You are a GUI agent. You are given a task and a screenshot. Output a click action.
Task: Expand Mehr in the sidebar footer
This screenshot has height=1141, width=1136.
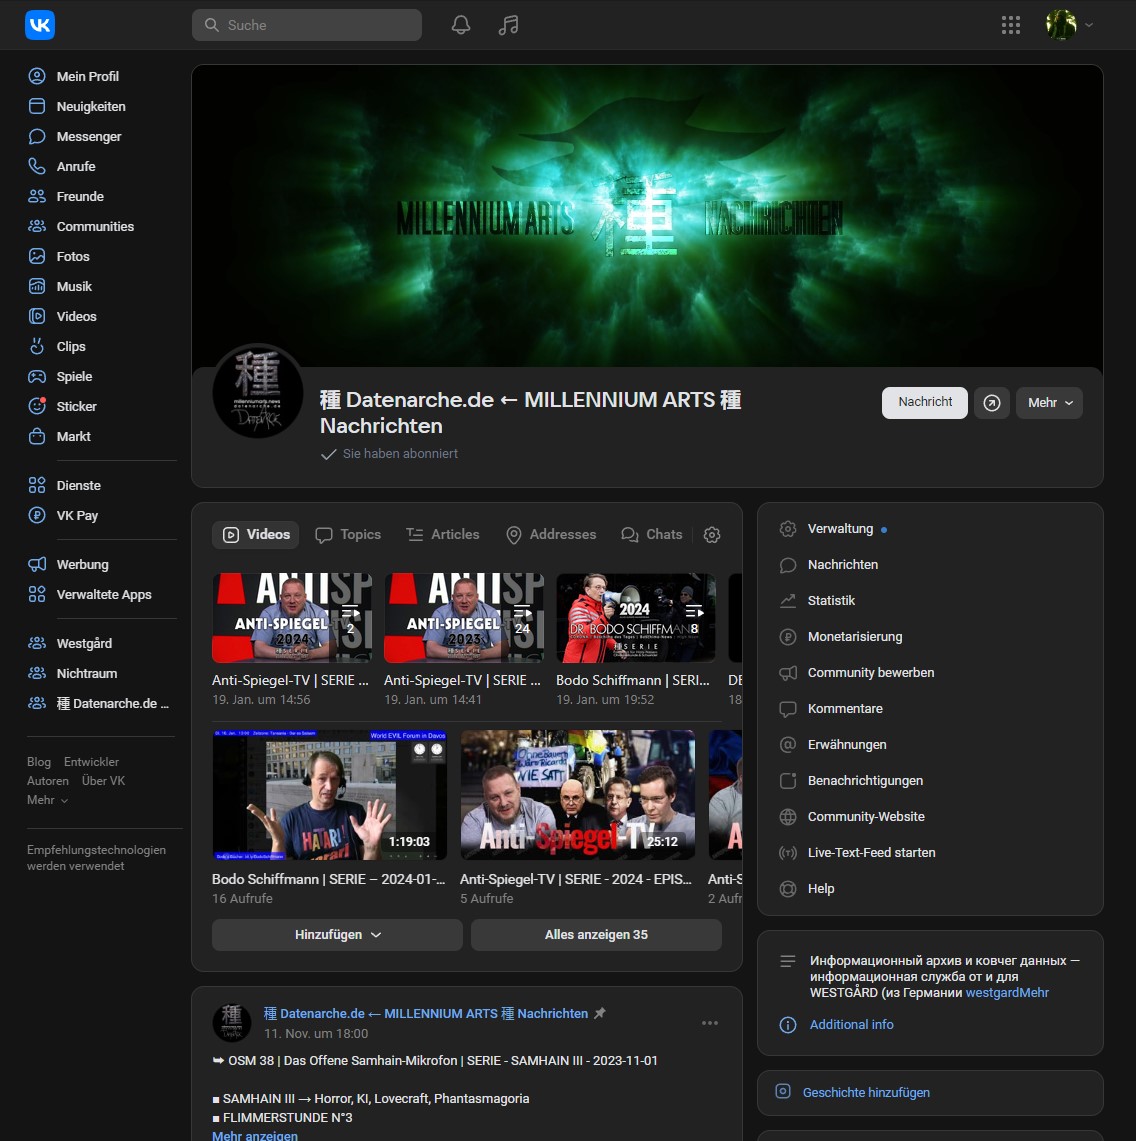click(47, 800)
